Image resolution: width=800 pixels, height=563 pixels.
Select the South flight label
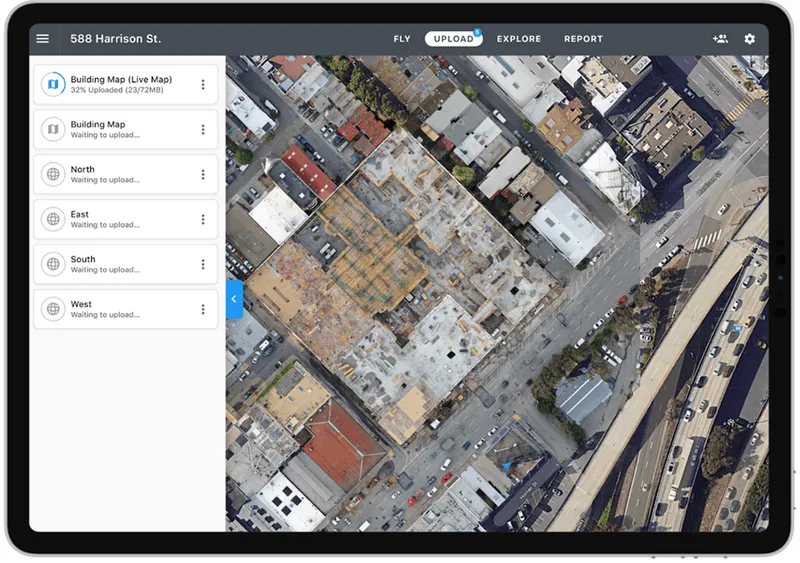(83, 259)
